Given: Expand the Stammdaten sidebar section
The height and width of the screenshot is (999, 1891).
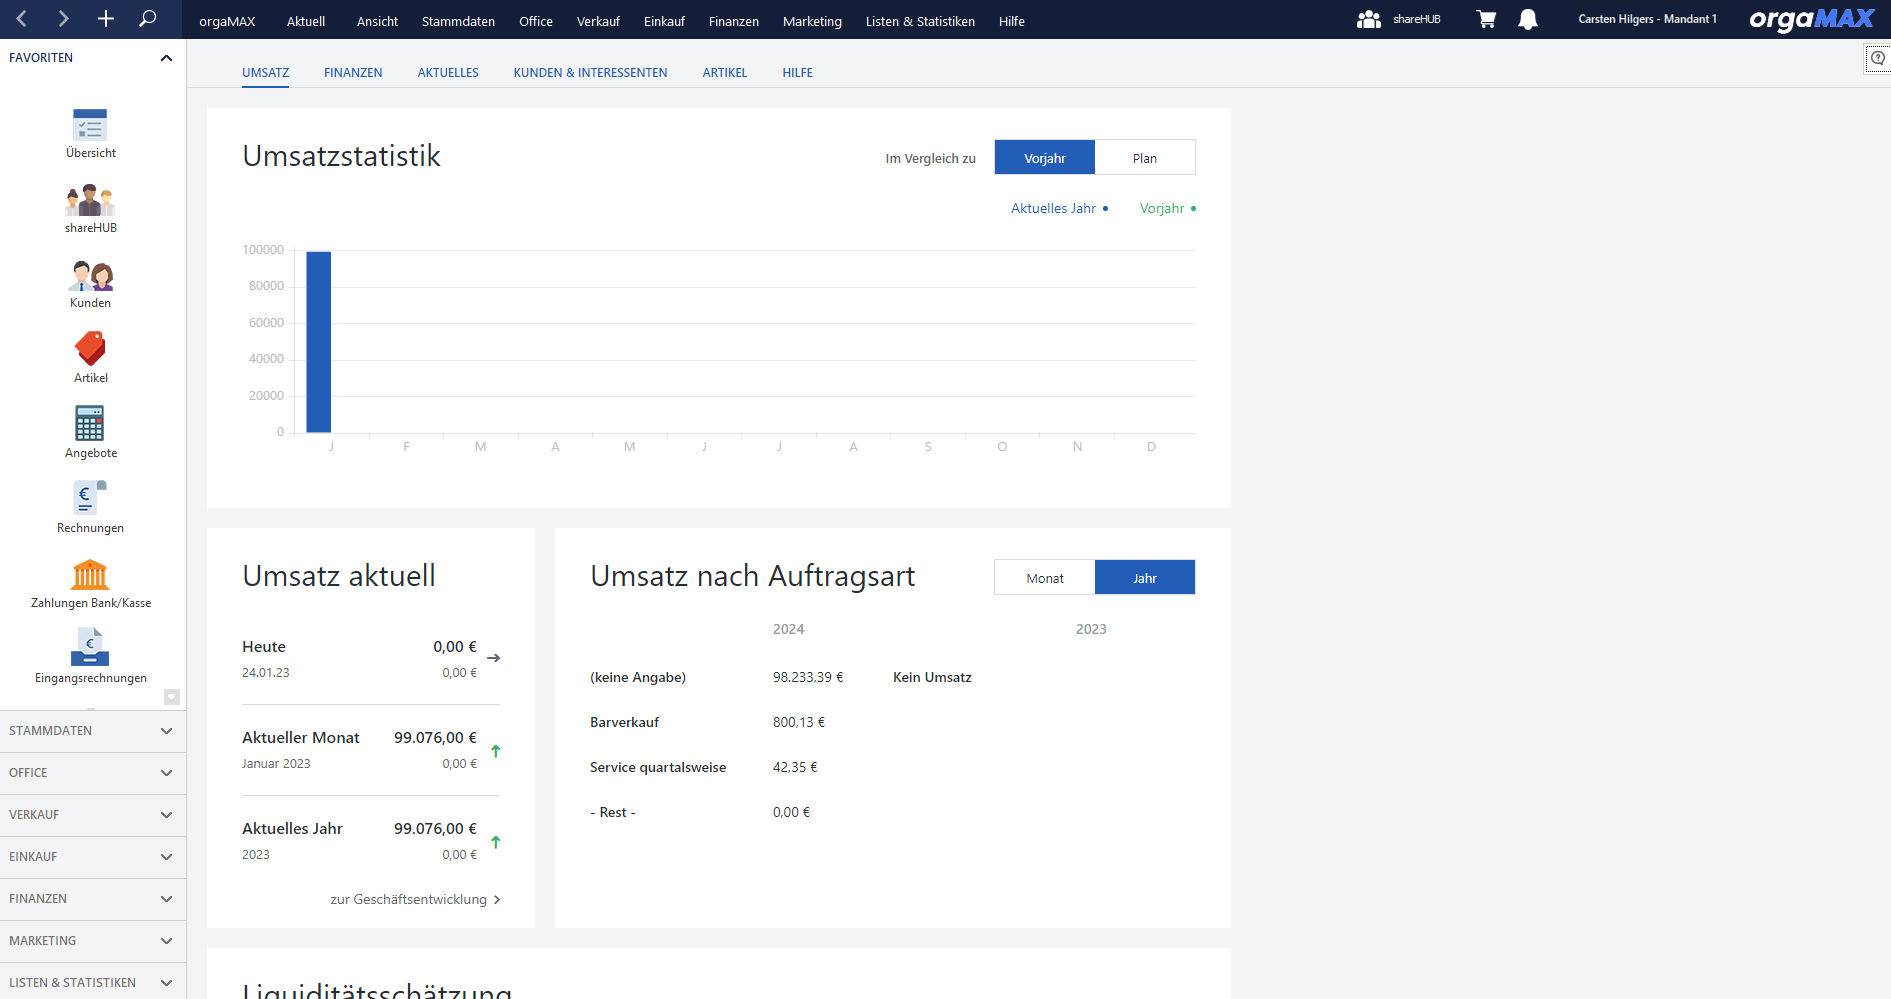Looking at the screenshot, I should (92, 731).
